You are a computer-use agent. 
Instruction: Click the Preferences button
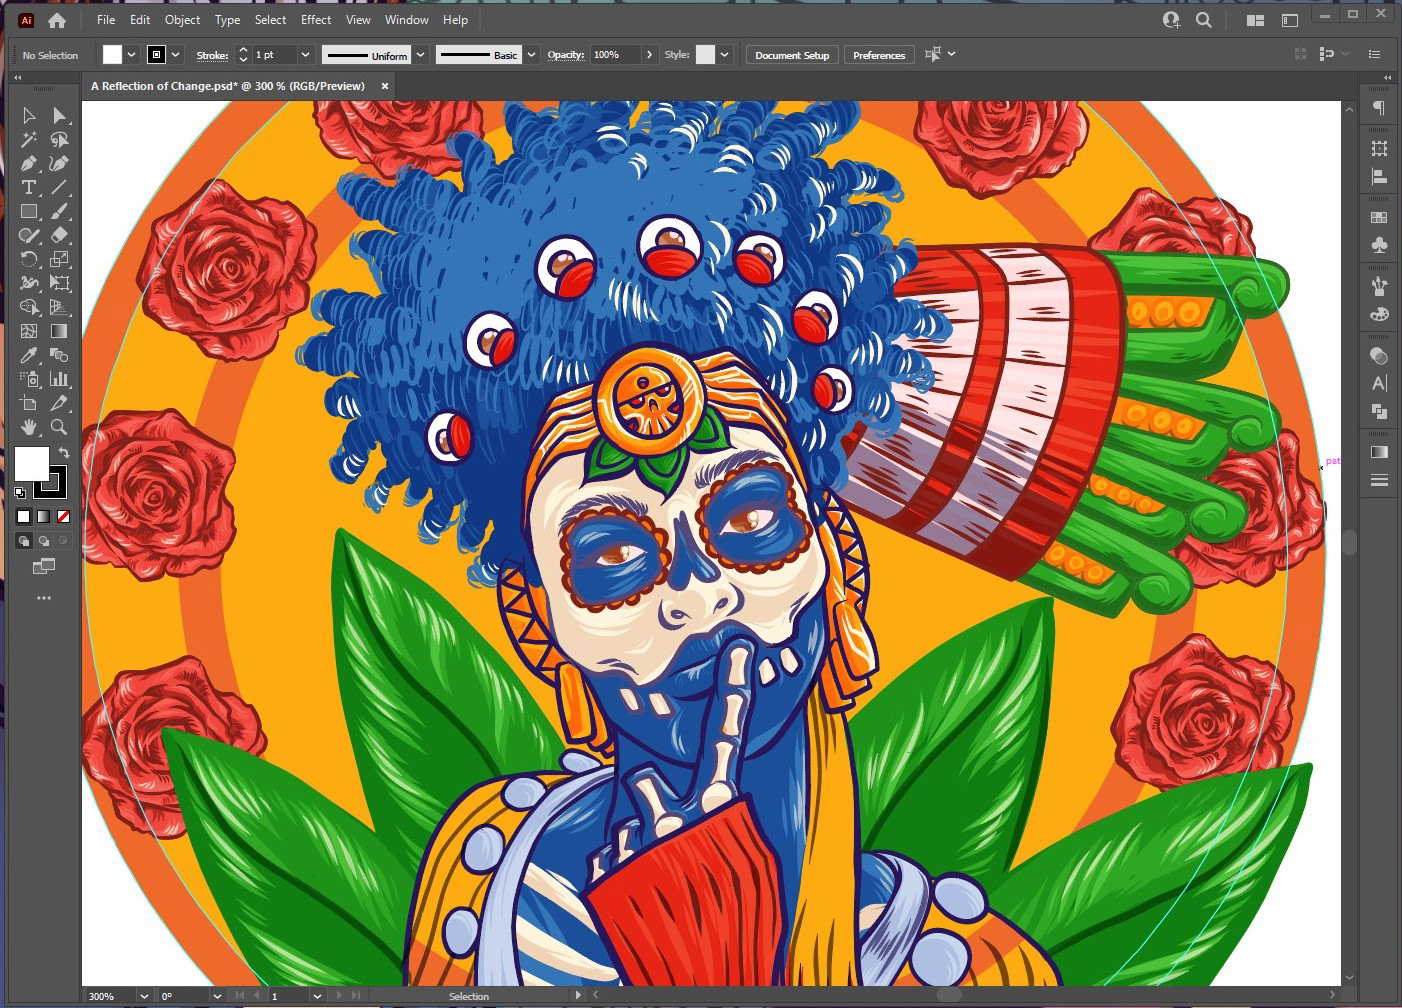point(879,55)
